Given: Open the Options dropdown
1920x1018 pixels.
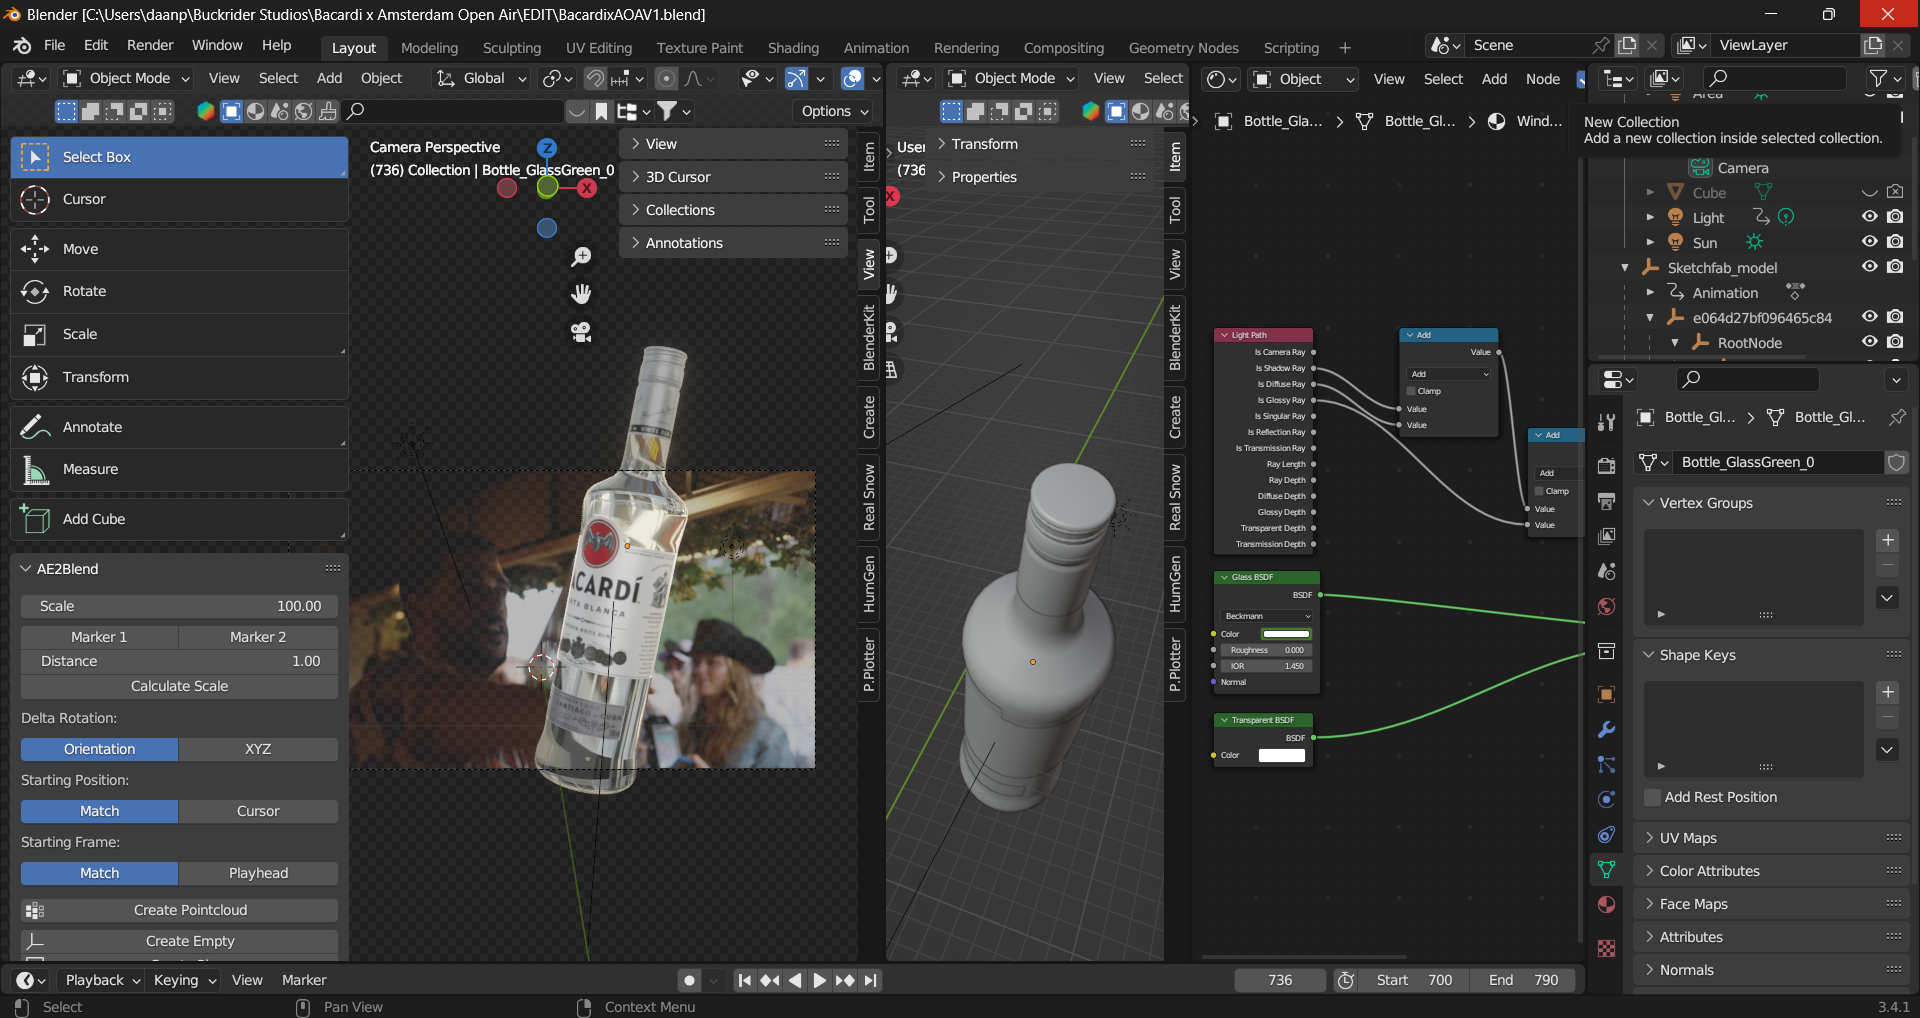Looking at the screenshot, I should [835, 111].
